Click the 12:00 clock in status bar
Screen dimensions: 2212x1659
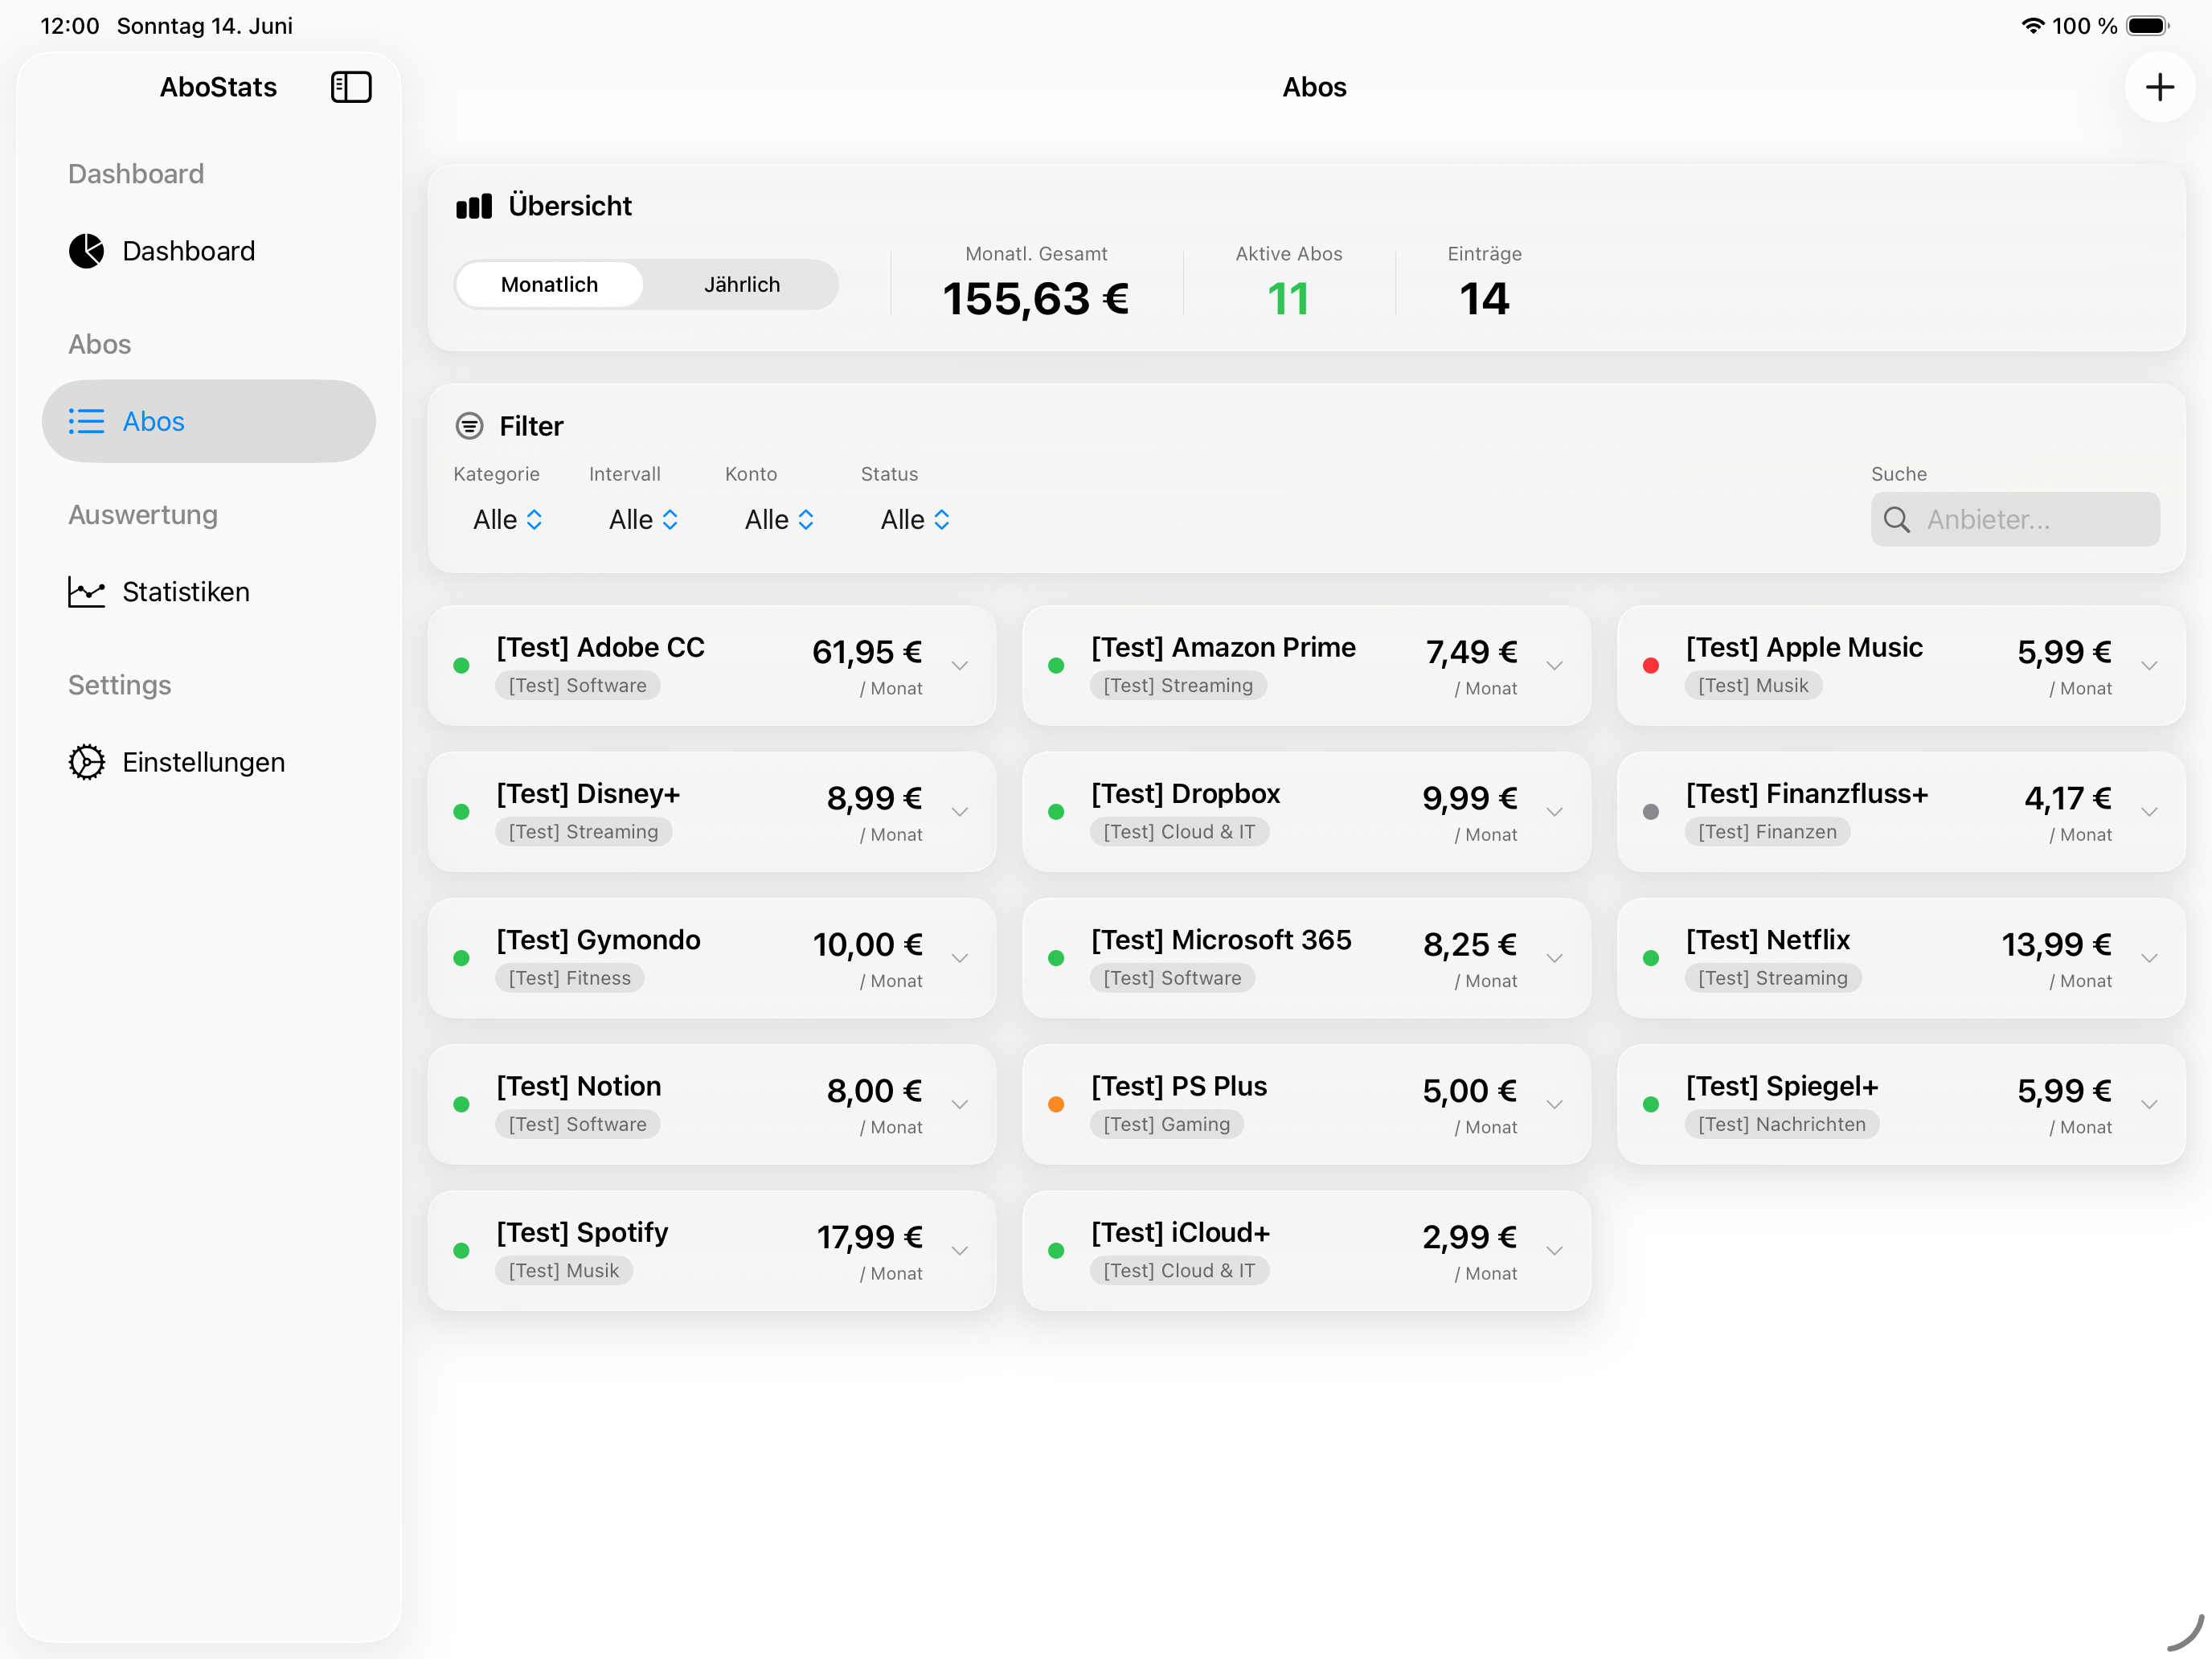(x=70, y=26)
